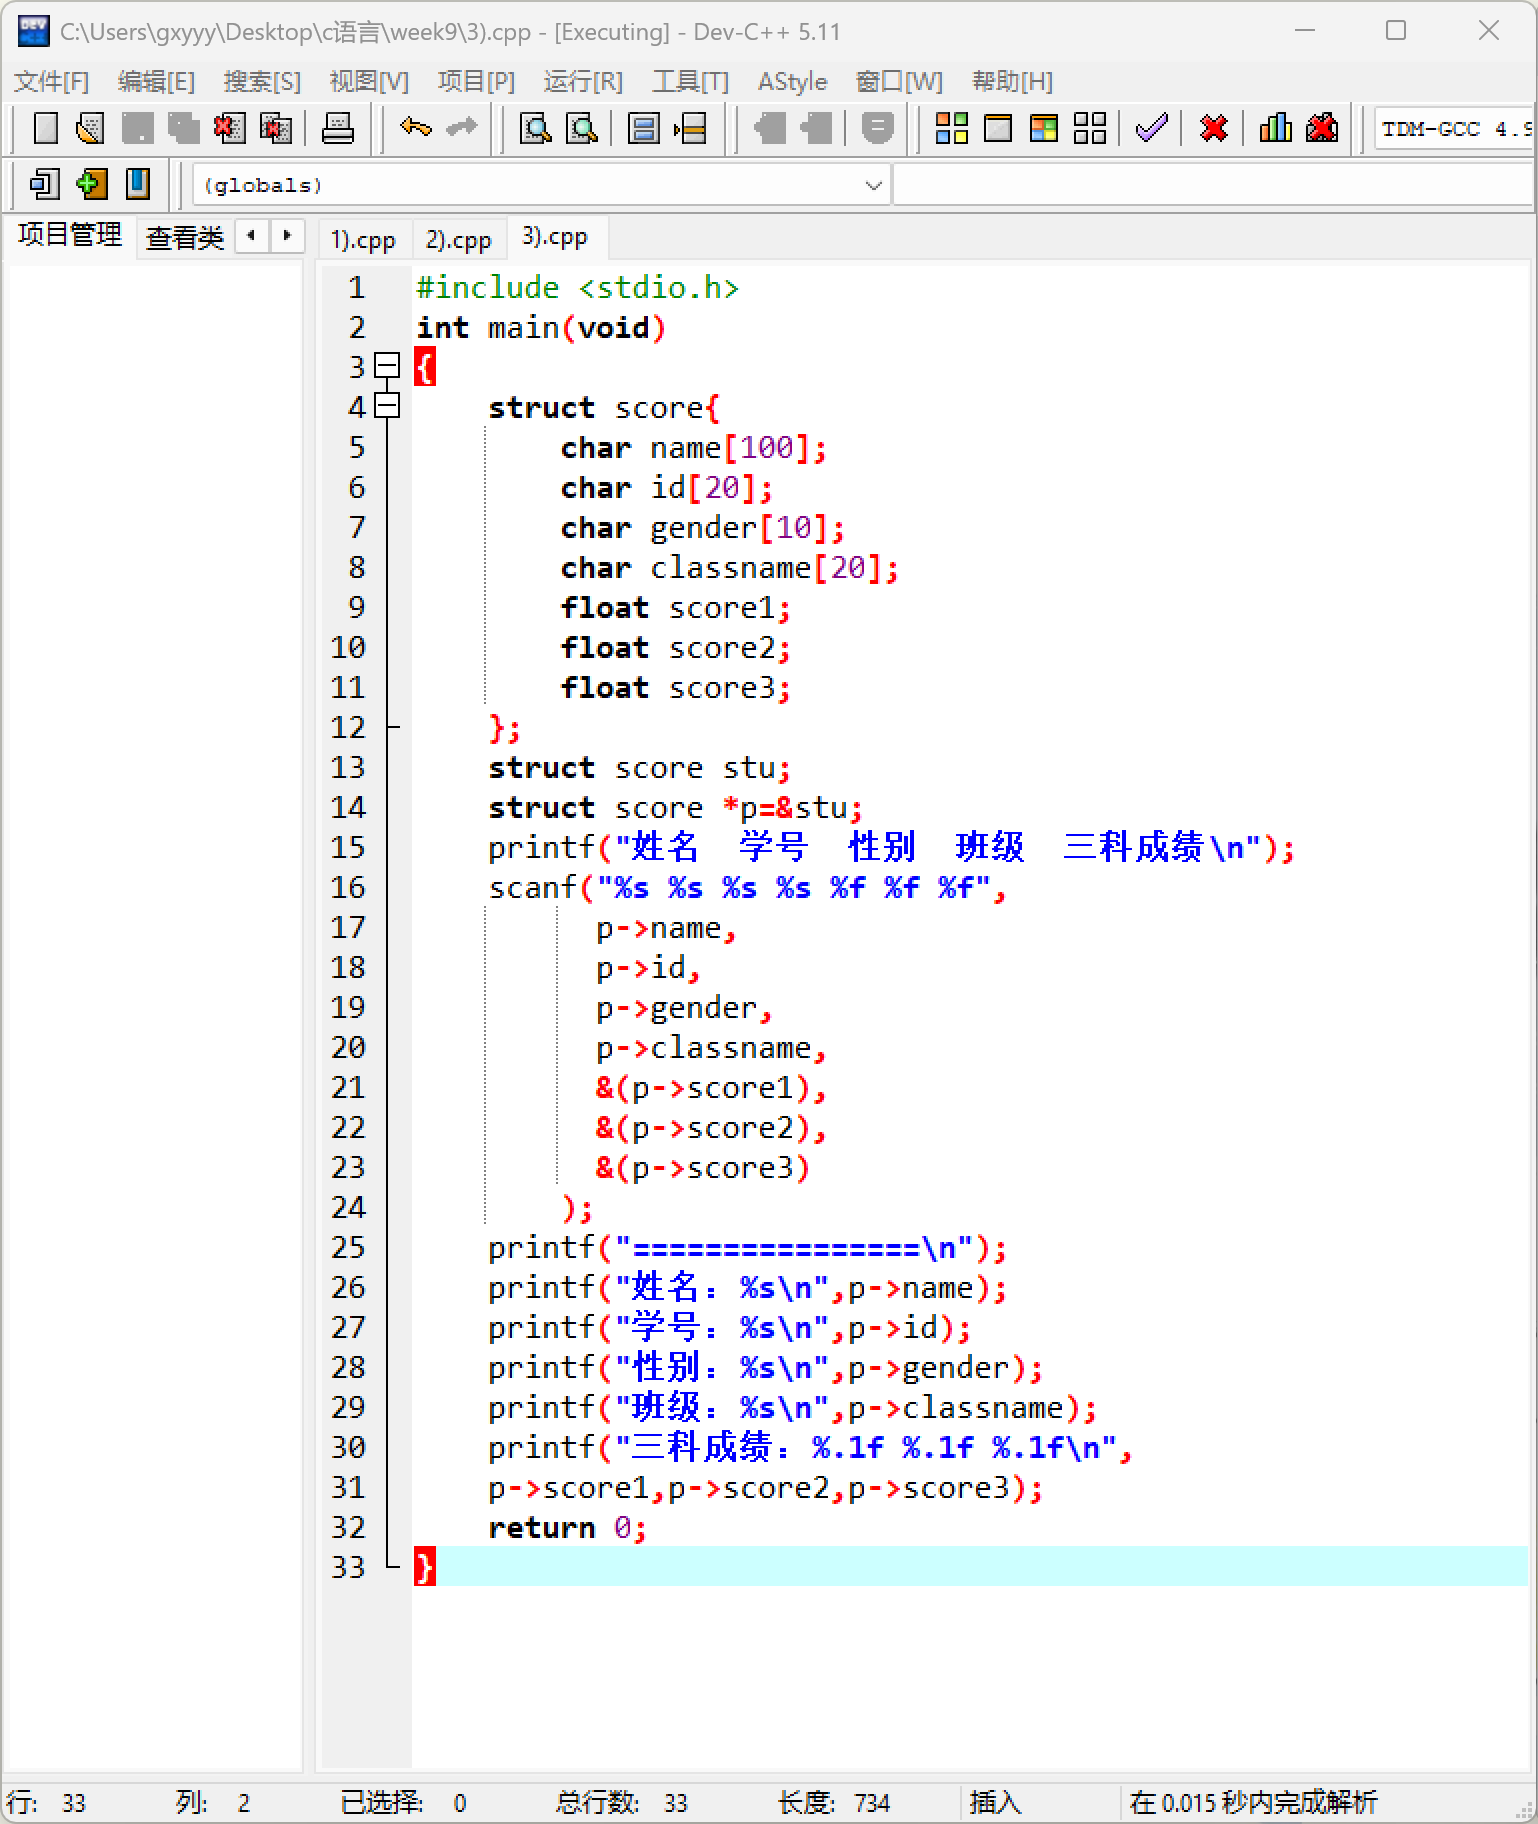Click the scanf format string on line 16
Image resolution: width=1538 pixels, height=1824 pixels.
793,888
